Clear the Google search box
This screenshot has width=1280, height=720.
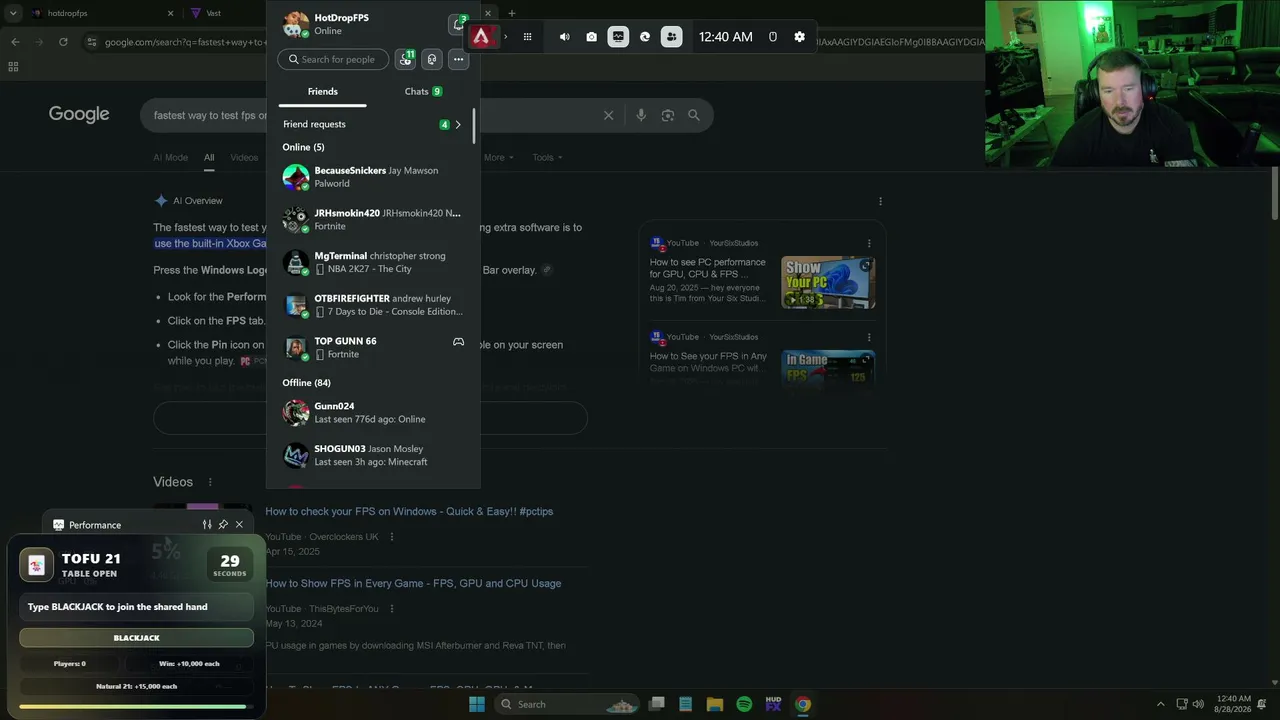pos(608,115)
